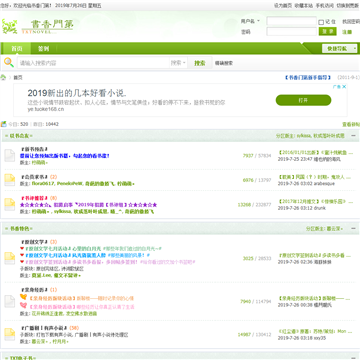Click the folder icon beside the board with (58)

pos(9,334)
